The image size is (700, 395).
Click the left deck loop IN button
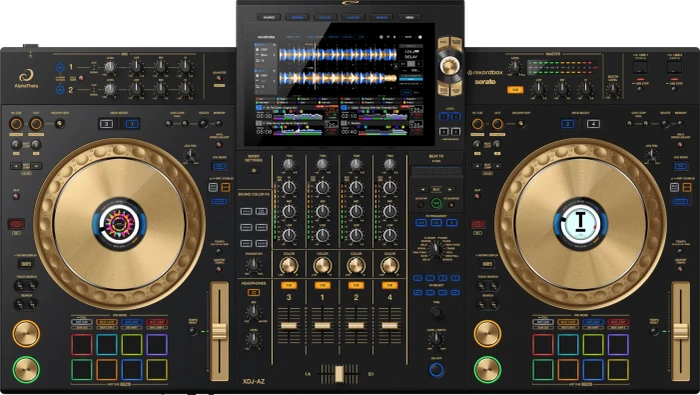16,124
